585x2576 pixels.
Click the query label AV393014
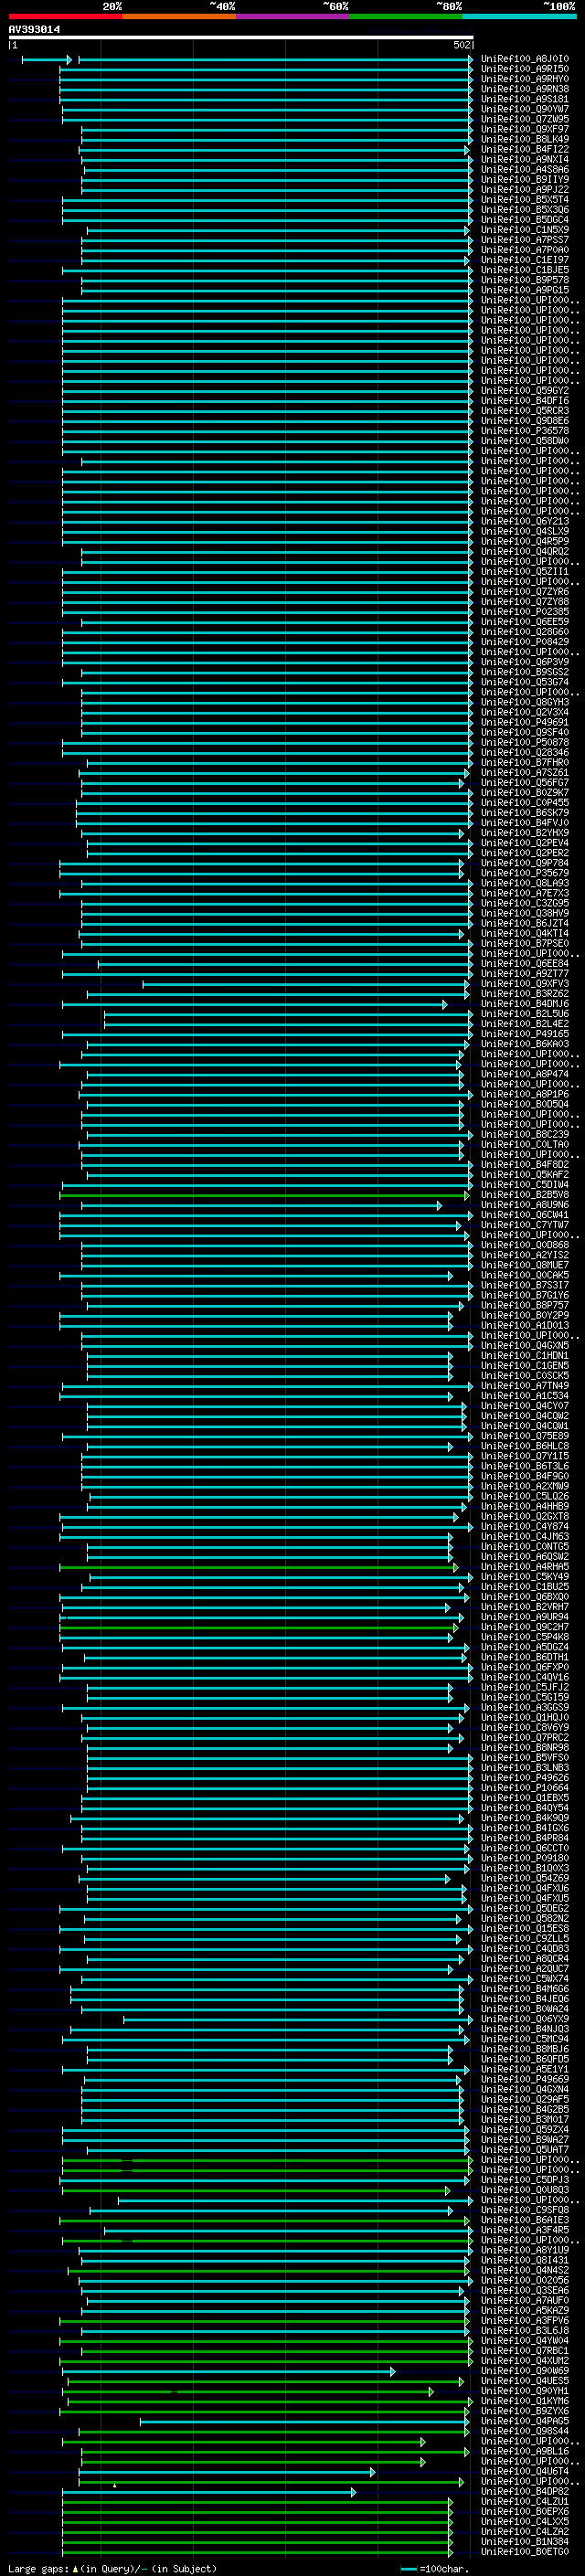coord(34,30)
